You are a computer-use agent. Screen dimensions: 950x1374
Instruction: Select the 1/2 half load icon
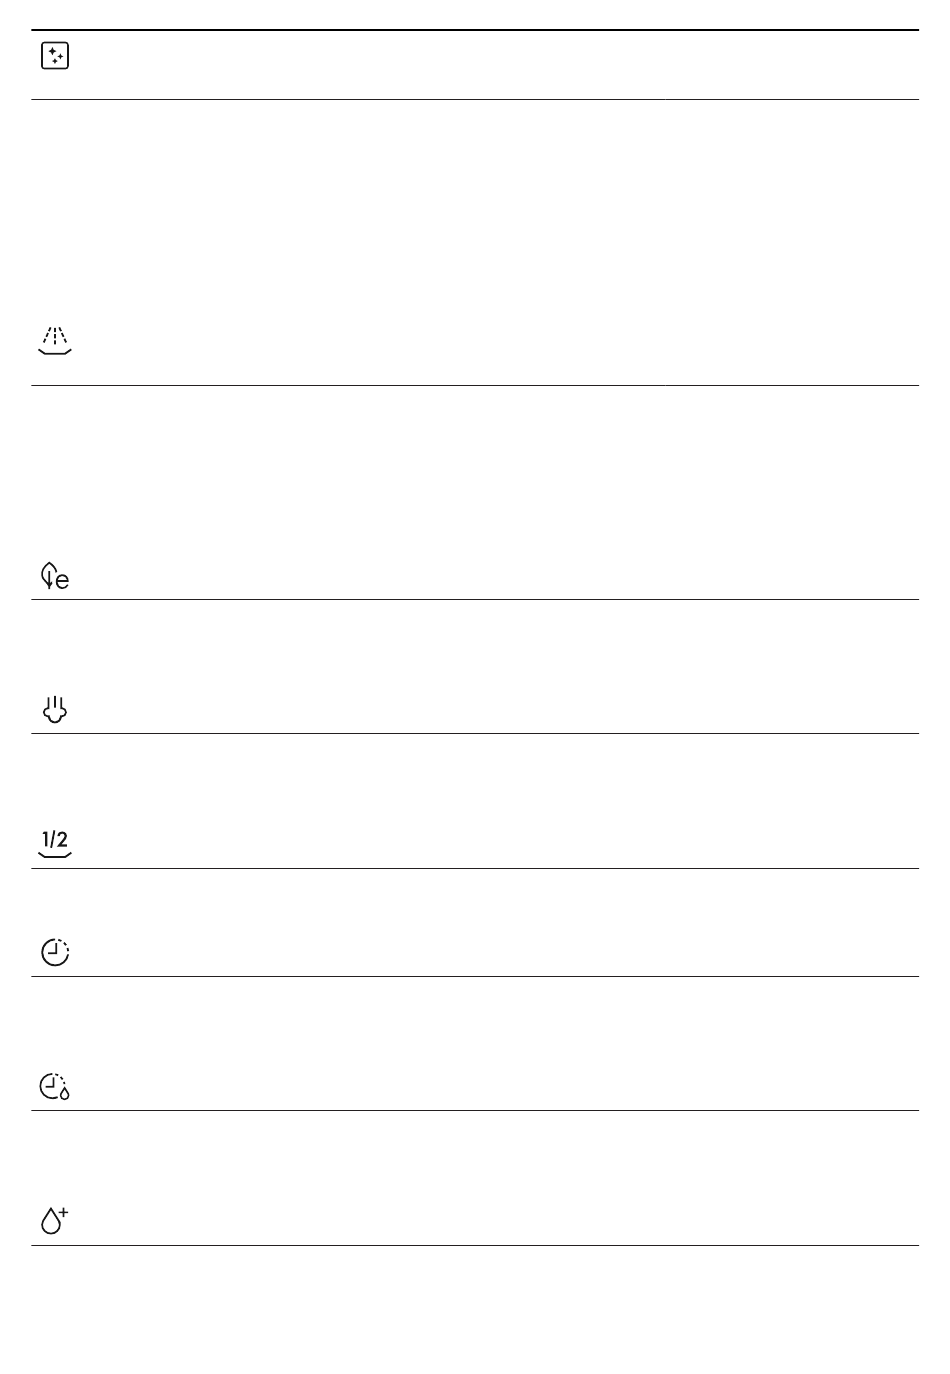[x=55, y=843]
